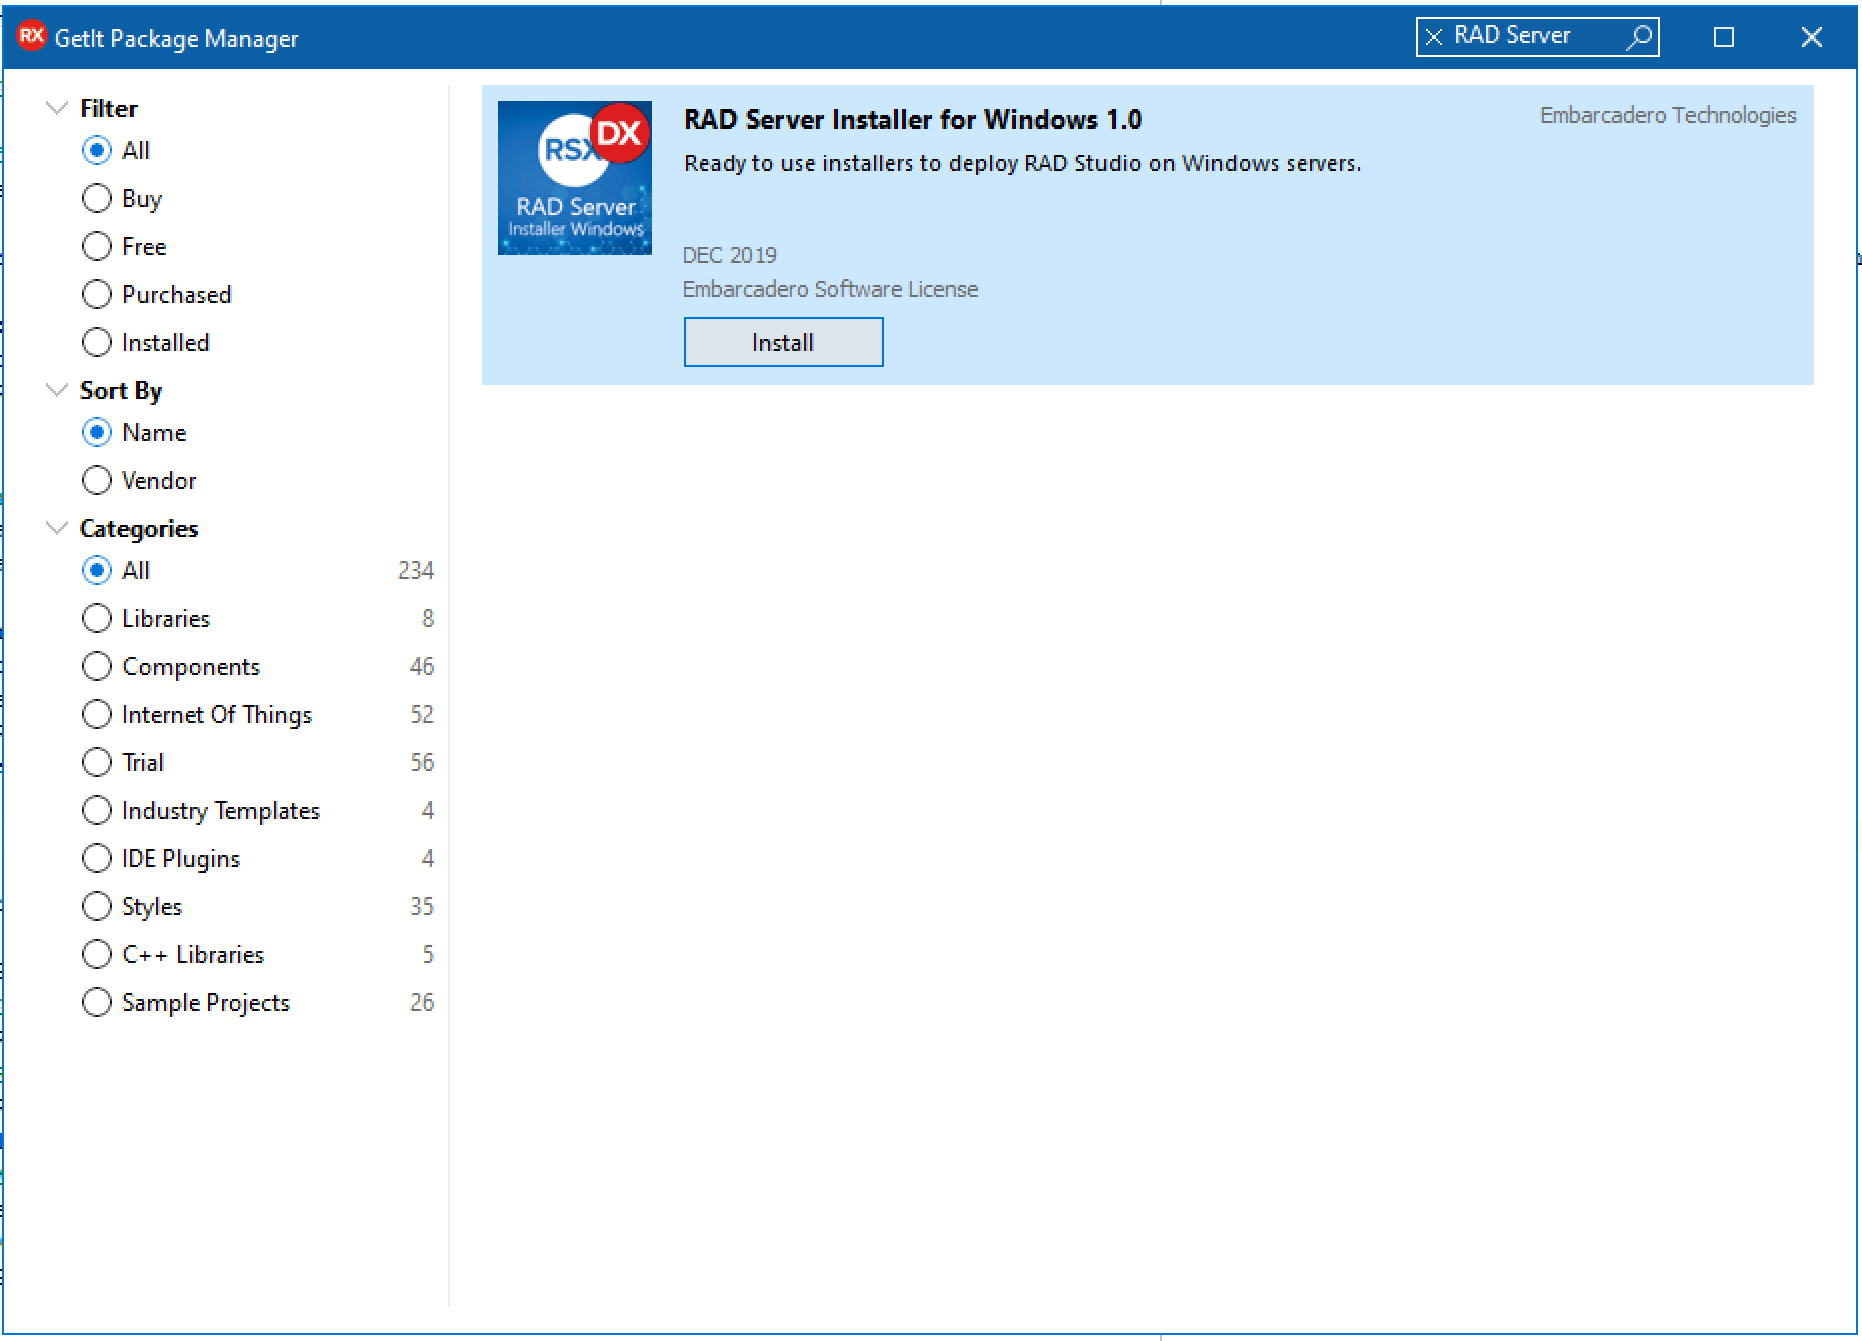Click the 46 count beside Components
Image resolution: width=1862 pixels, height=1341 pixels.
coord(422,667)
